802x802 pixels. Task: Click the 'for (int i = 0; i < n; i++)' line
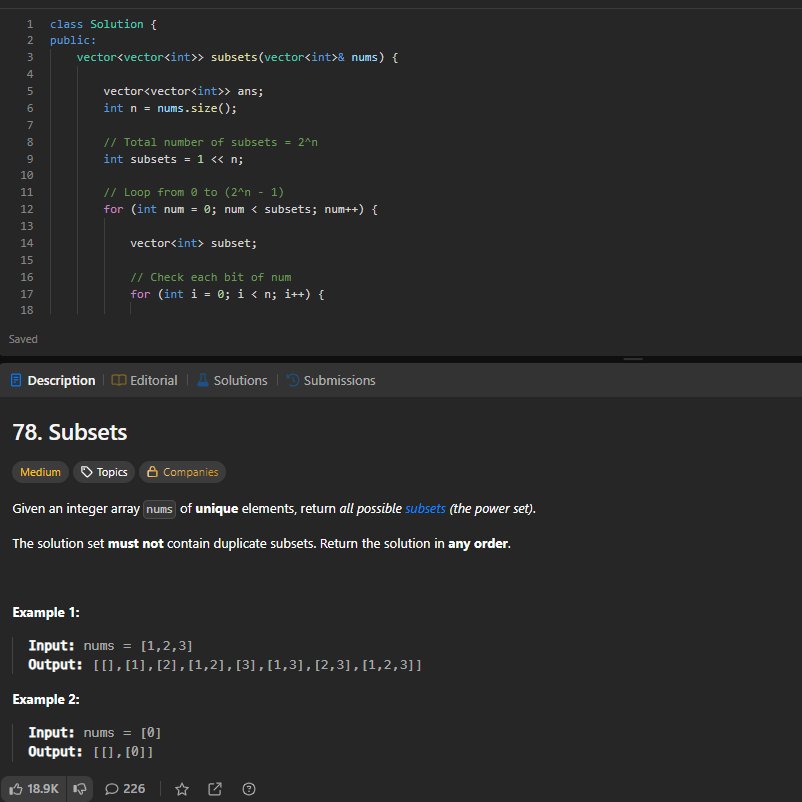click(227, 294)
